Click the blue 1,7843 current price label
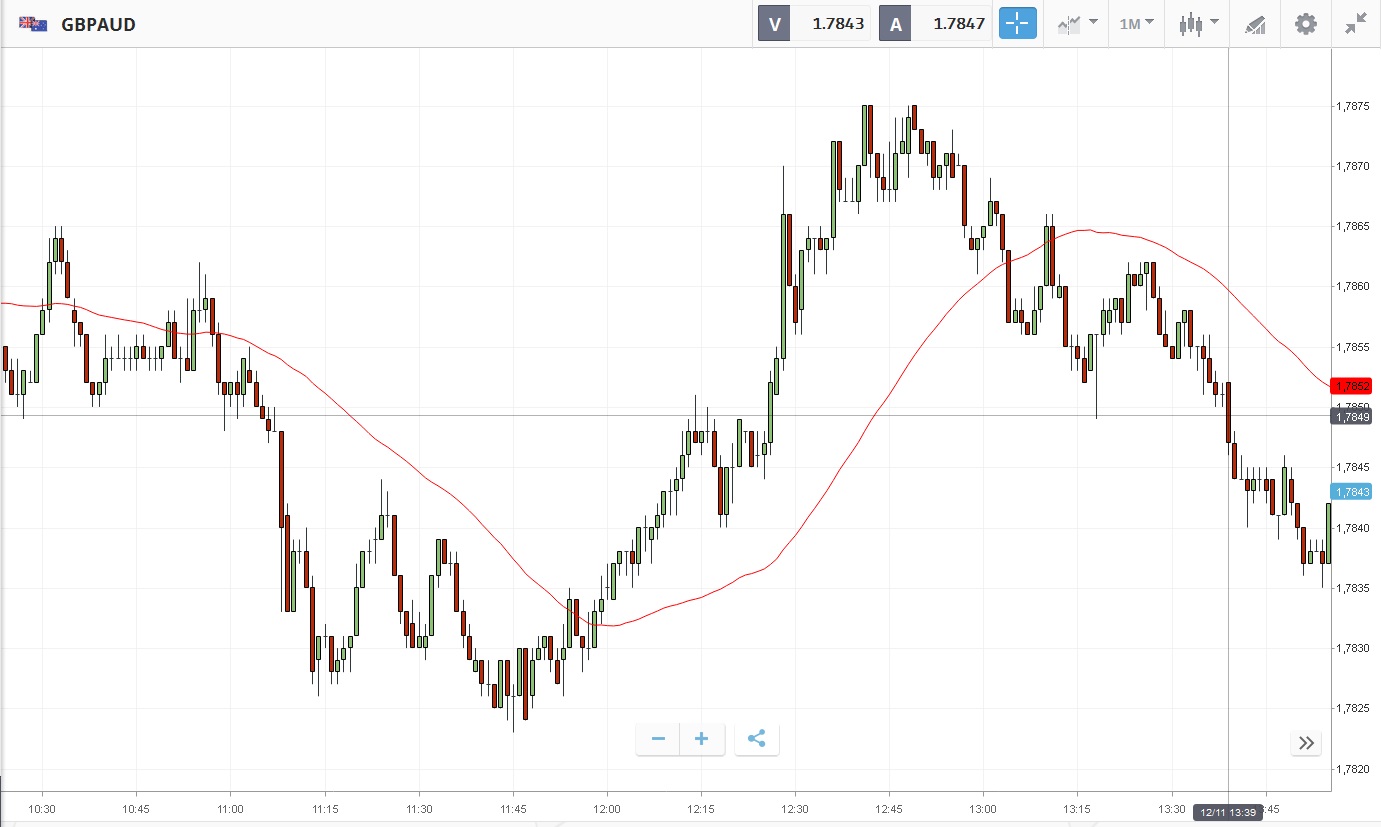 tap(1350, 491)
